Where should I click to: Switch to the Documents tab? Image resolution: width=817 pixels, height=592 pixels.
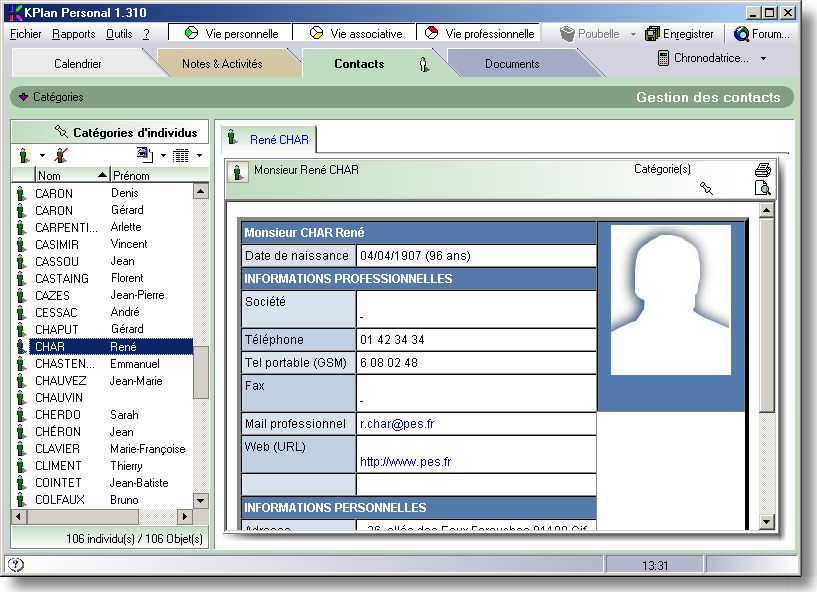[512, 64]
